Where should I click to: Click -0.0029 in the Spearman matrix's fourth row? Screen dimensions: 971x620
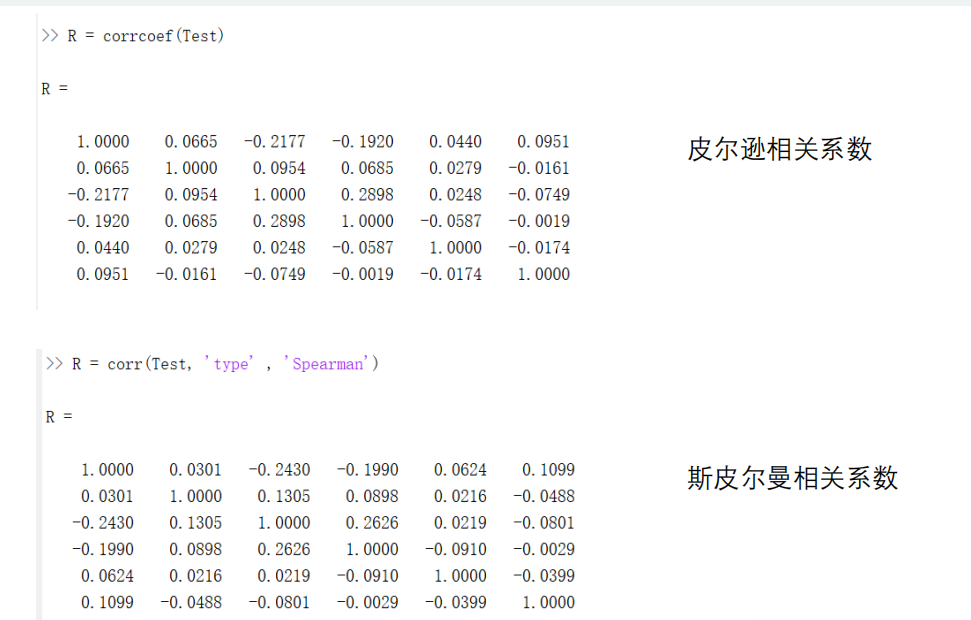click(x=544, y=549)
